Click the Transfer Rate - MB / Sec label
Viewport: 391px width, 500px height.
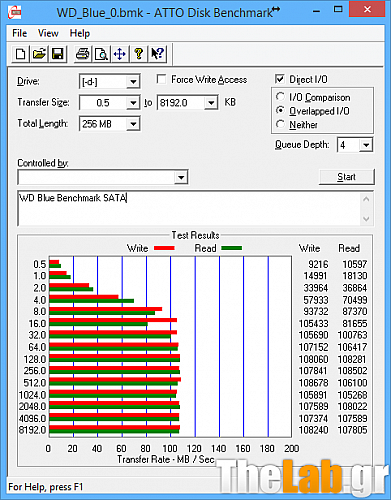click(166, 459)
